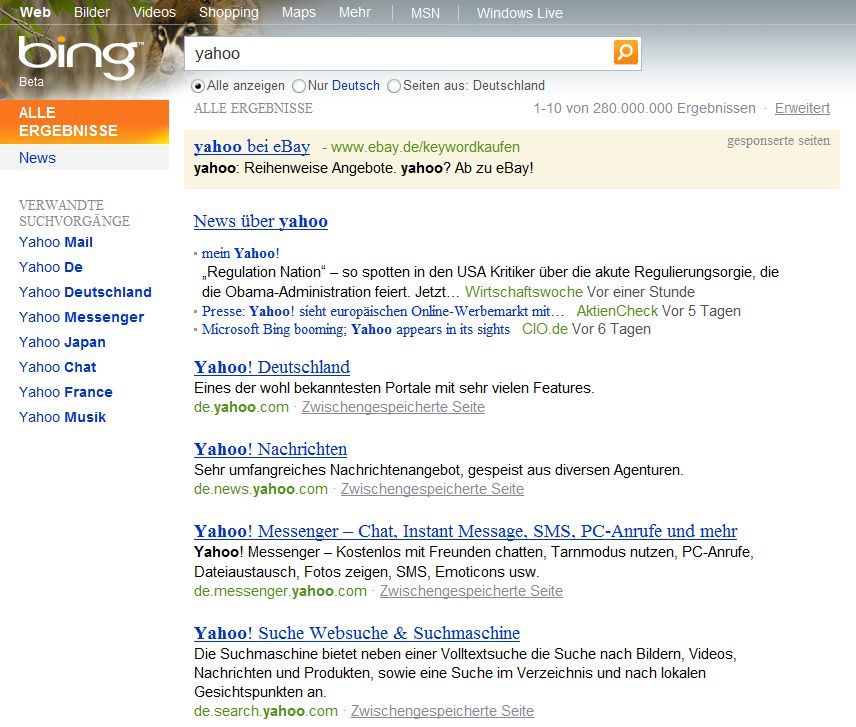856x727 pixels.
Task: Click the orange search magnifier button
Action: pos(626,52)
